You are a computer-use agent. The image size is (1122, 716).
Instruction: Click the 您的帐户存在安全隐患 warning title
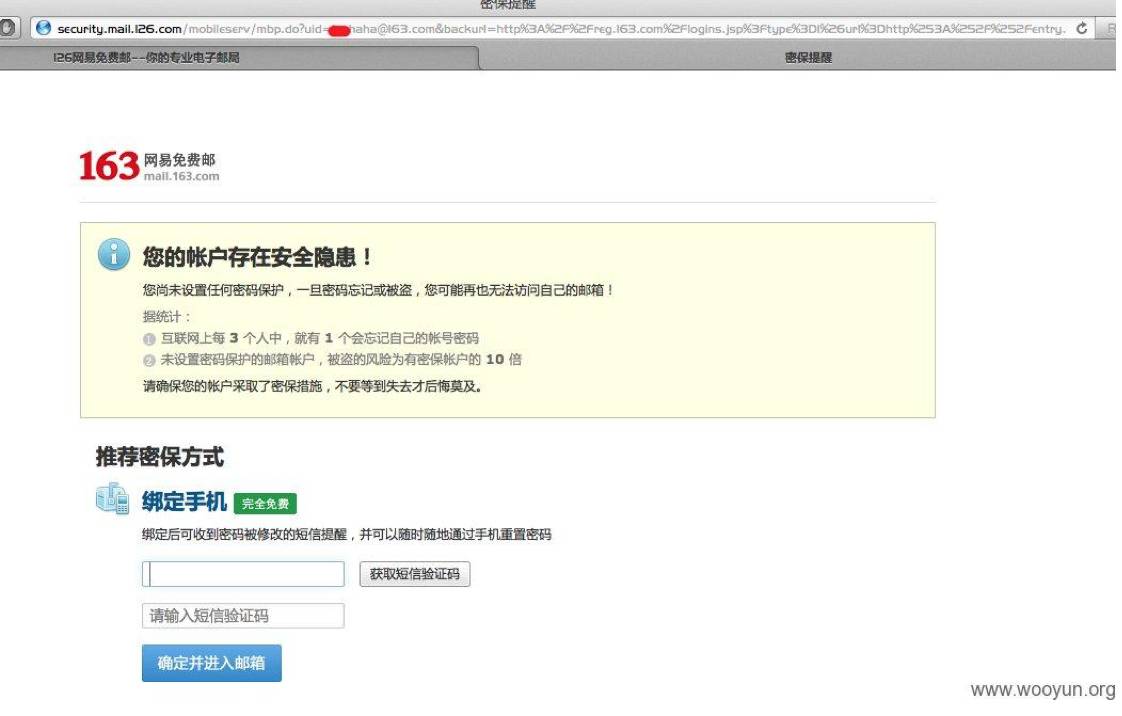click(x=257, y=257)
